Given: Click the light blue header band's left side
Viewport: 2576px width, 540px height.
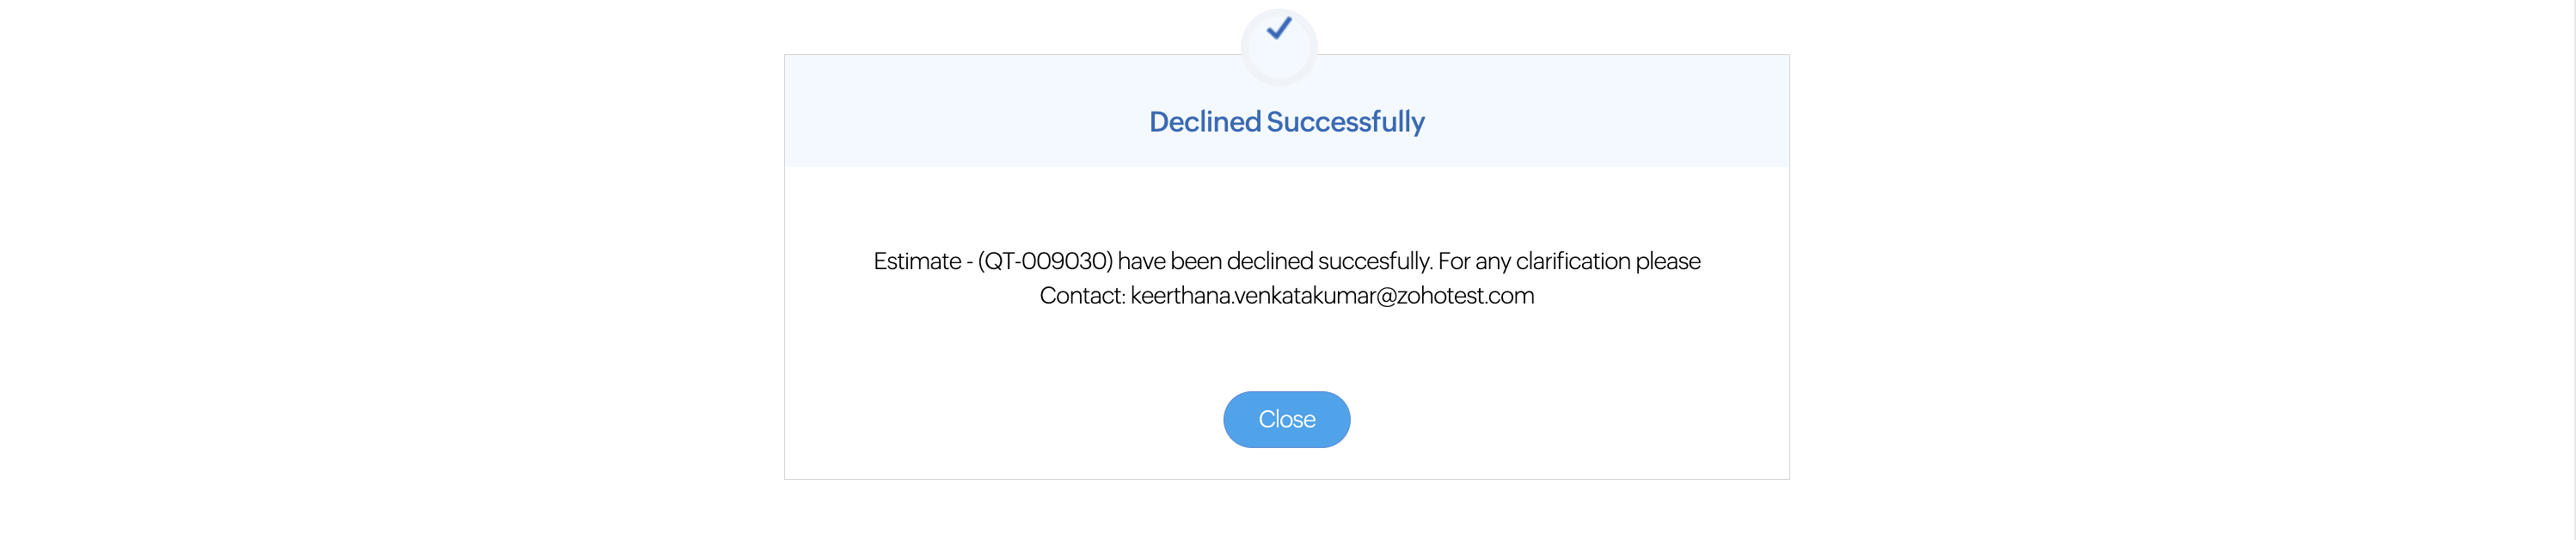Looking at the screenshot, I should (x=950, y=112).
